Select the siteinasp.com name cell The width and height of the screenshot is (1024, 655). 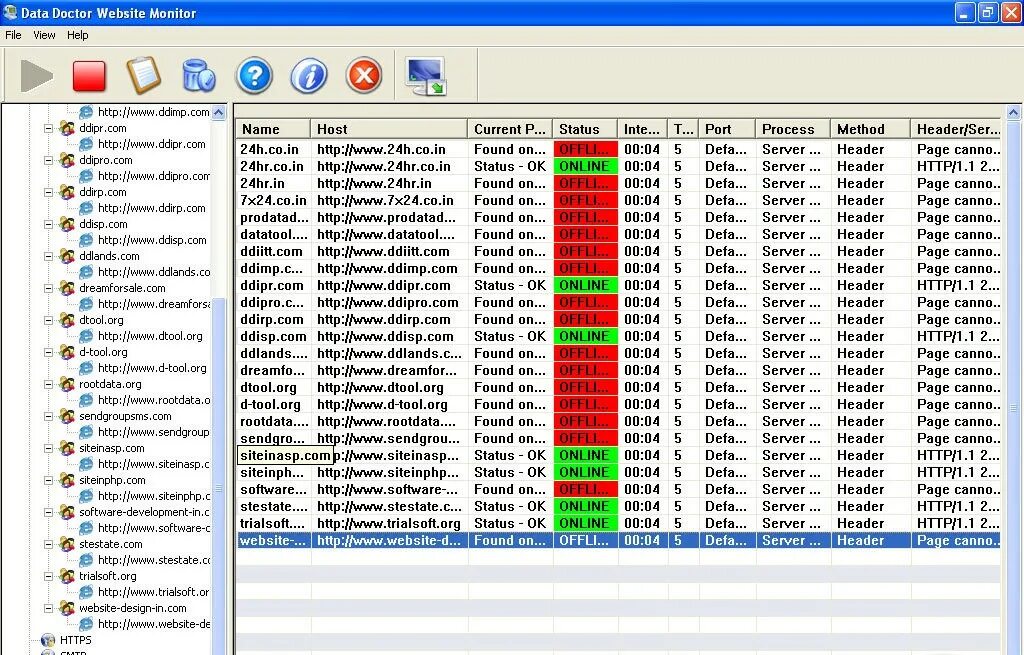285,455
